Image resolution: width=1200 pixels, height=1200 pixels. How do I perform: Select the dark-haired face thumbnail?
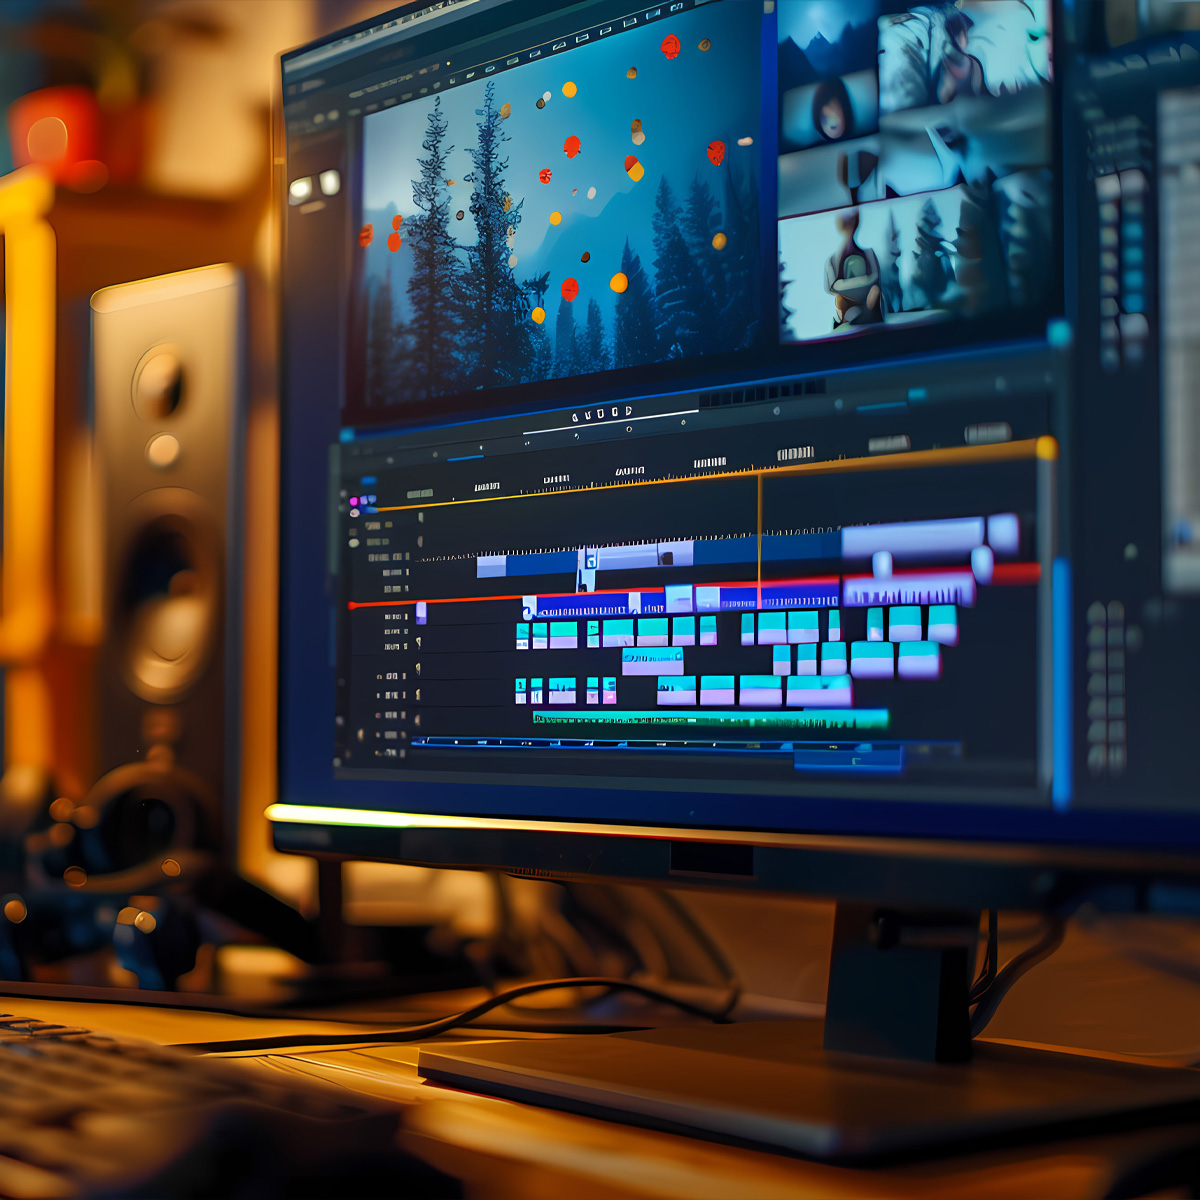(829, 112)
